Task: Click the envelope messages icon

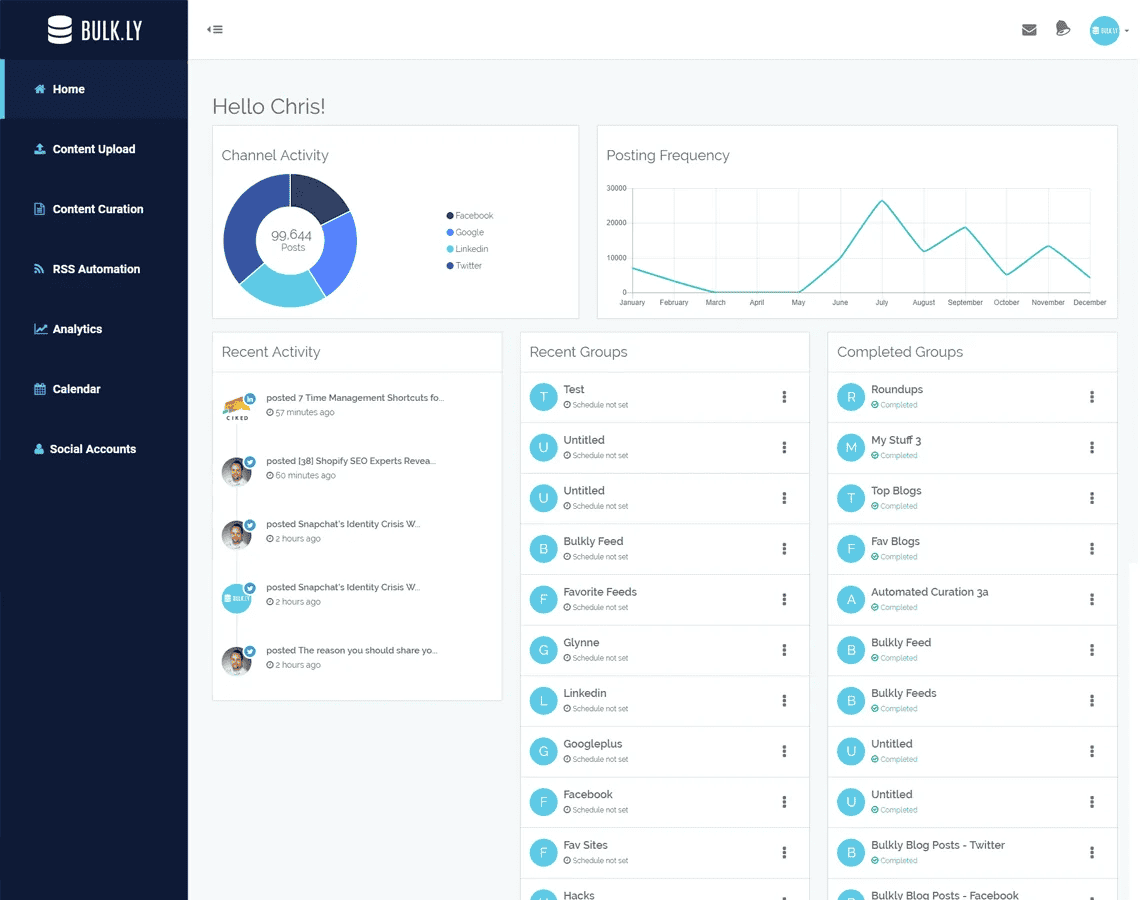Action: point(1029,30)
